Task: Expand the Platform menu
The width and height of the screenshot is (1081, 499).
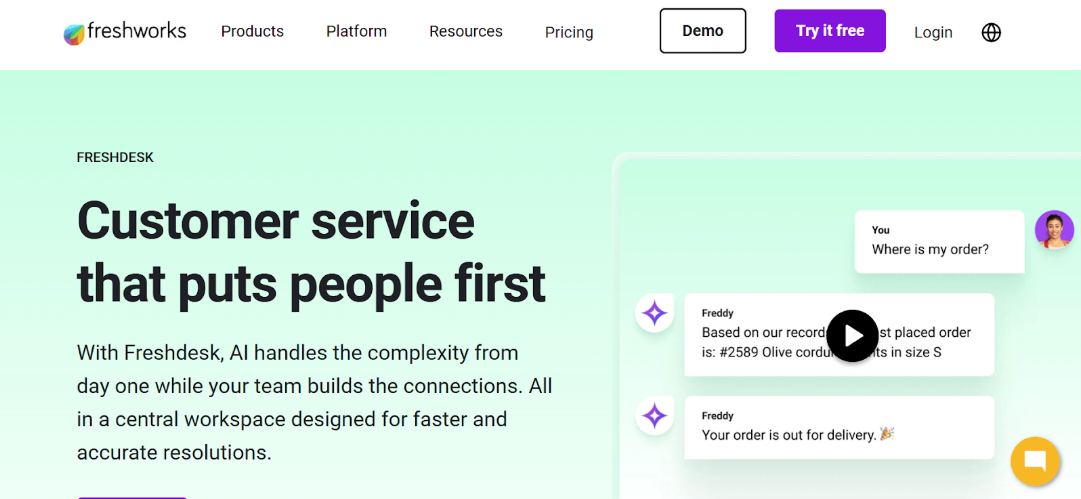Action: point(356,32)
